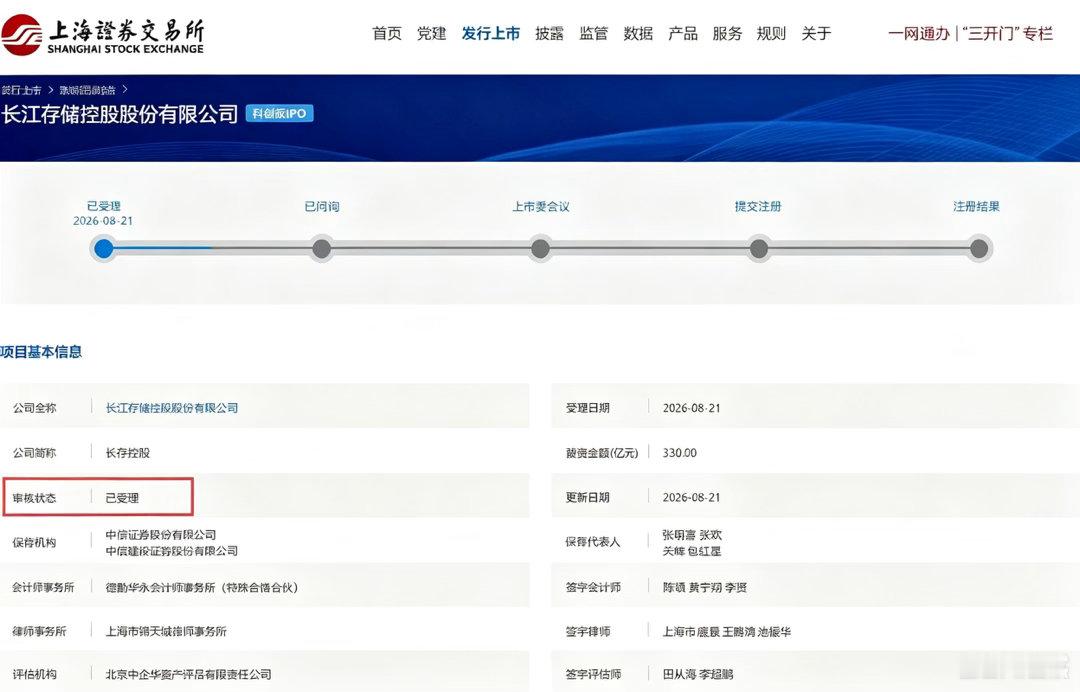Screen dimensions: 1080x692
Task: Click the 中信建投证券股份有限公司 sponsor text
Action: (172, 551)
